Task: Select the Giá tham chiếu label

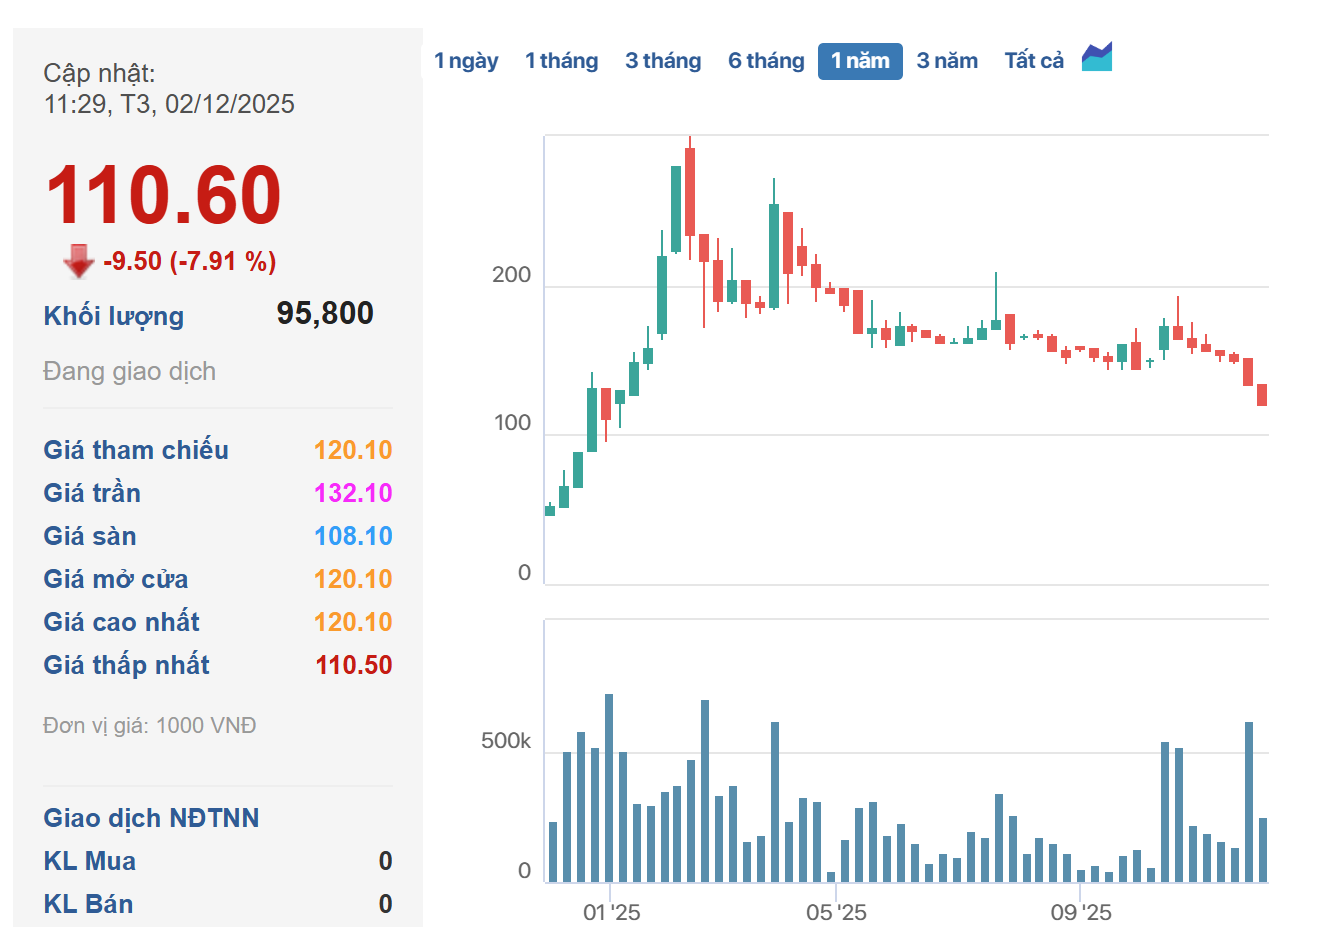Action: pyautogui.click(x=136, y=450)
